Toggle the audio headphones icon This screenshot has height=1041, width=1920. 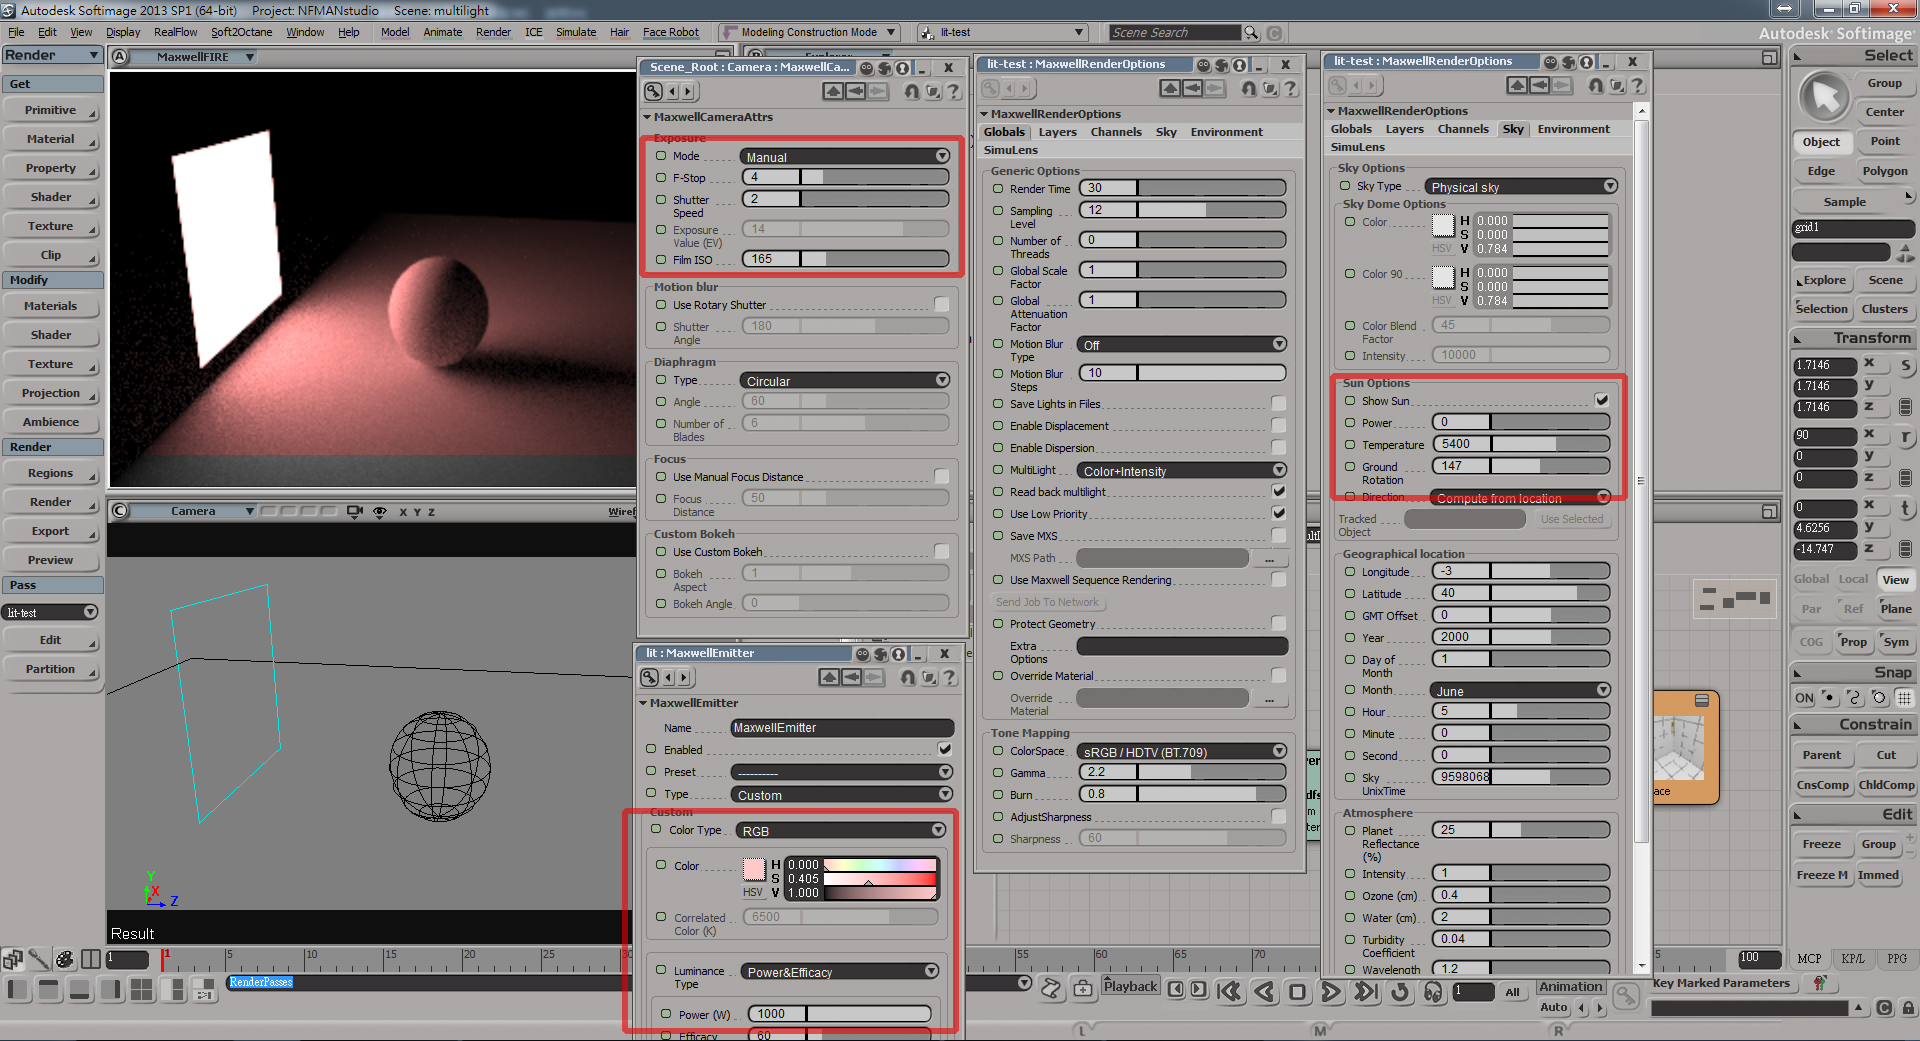tap(1433, 992)
